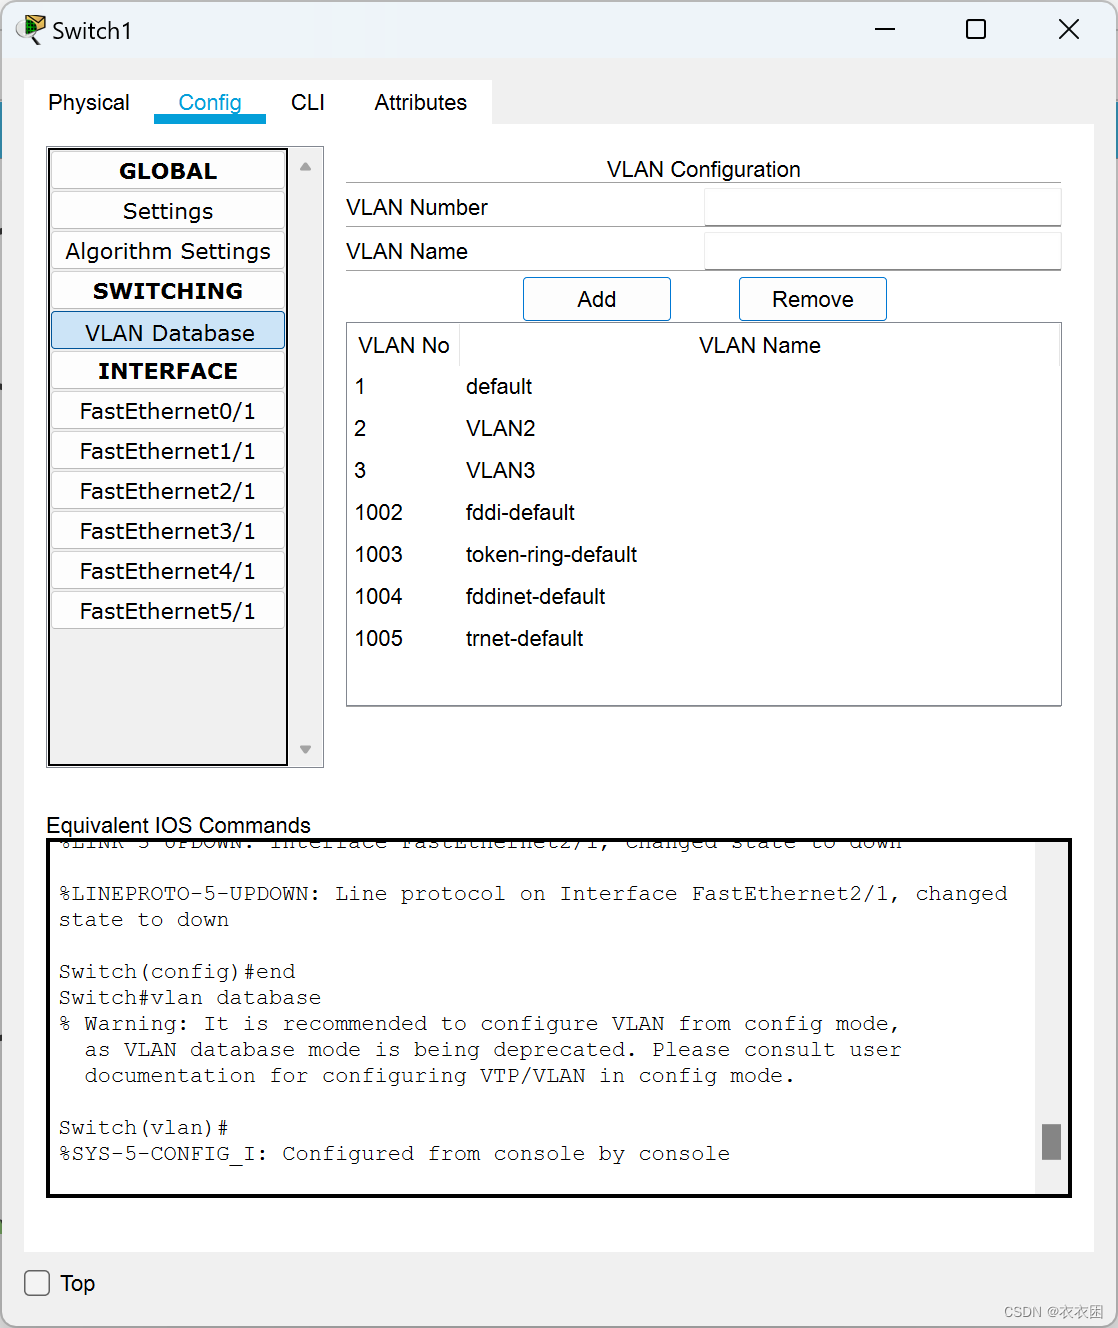
Task: Click the sidebar scroll up arrow
Action: coord(306,166)
